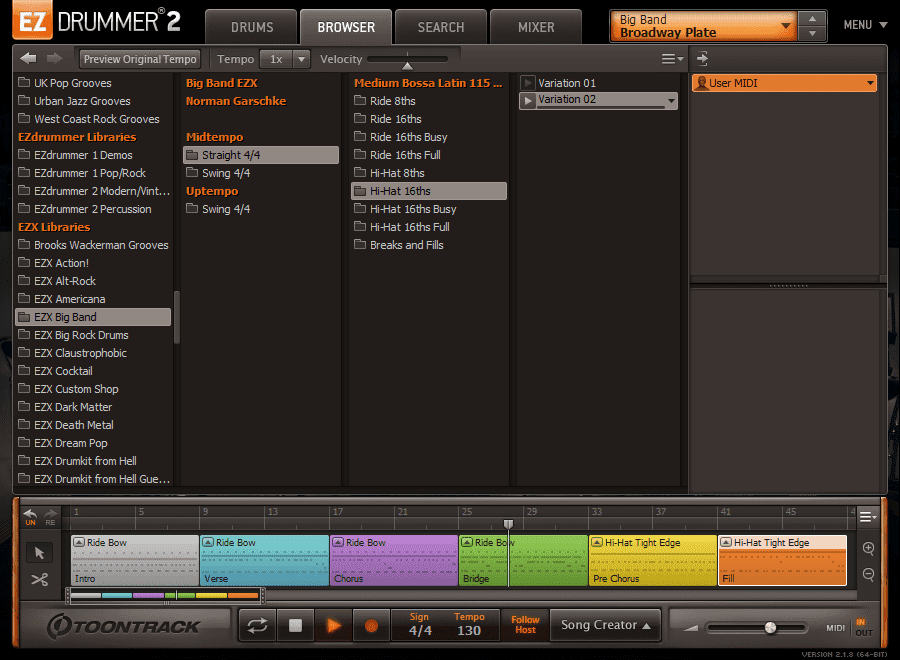900x660 pixels.
Task: Adjust the master volume slider knob
Action: click(770, 628)
